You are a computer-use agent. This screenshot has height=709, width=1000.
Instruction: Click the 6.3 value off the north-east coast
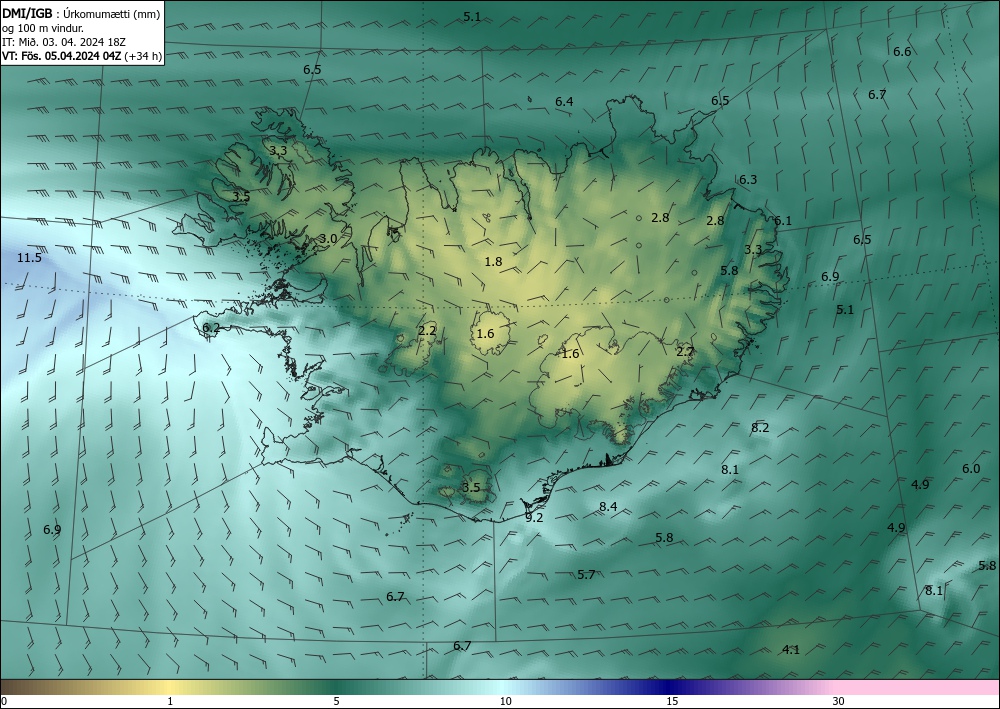[748, 180]
